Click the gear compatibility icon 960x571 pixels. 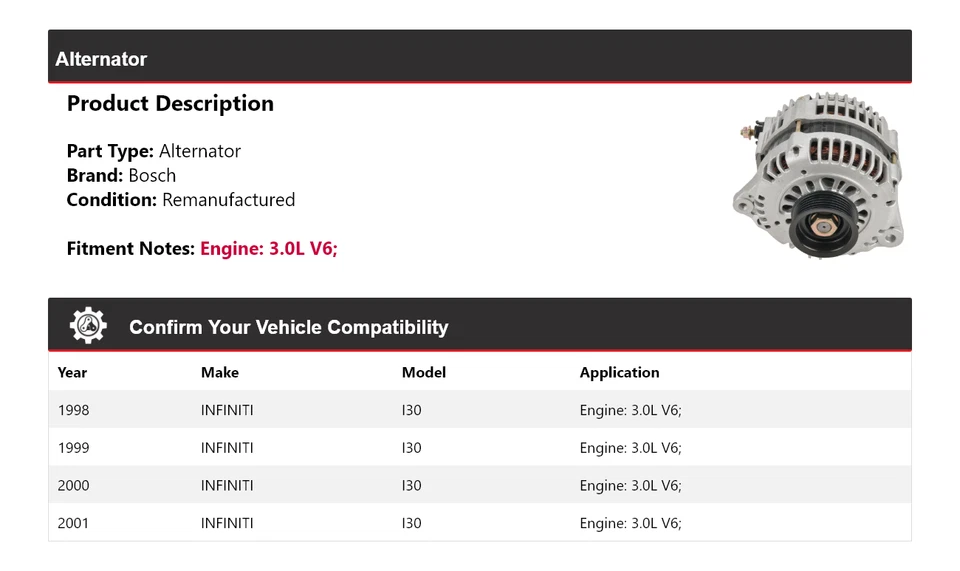[88, 326]
